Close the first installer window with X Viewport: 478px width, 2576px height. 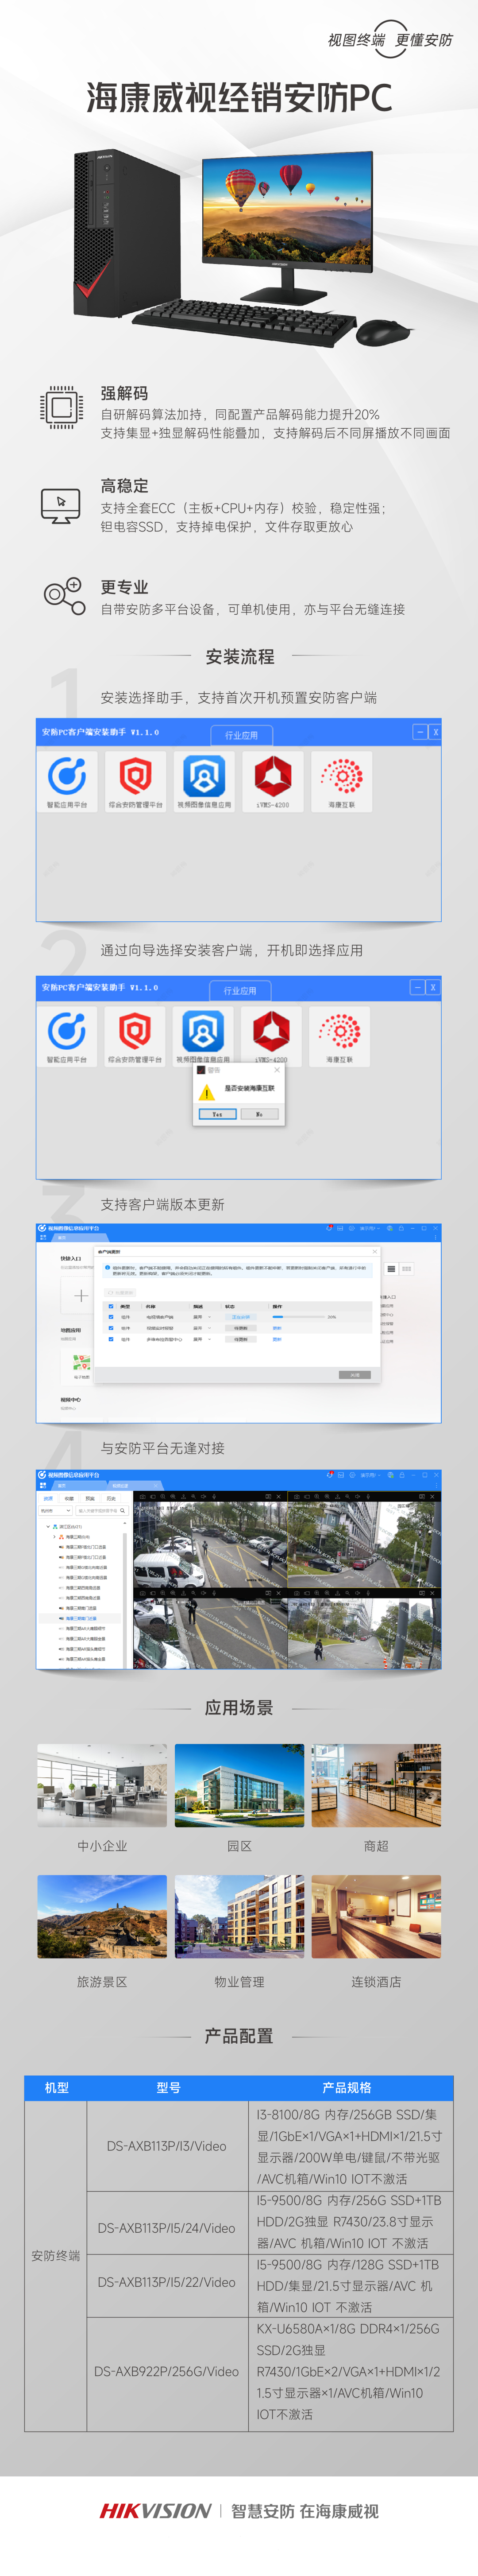435,732
